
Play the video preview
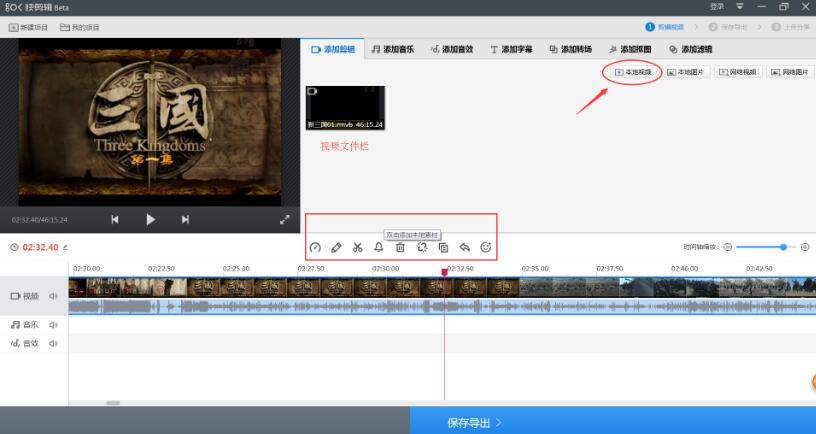(150, 220)
